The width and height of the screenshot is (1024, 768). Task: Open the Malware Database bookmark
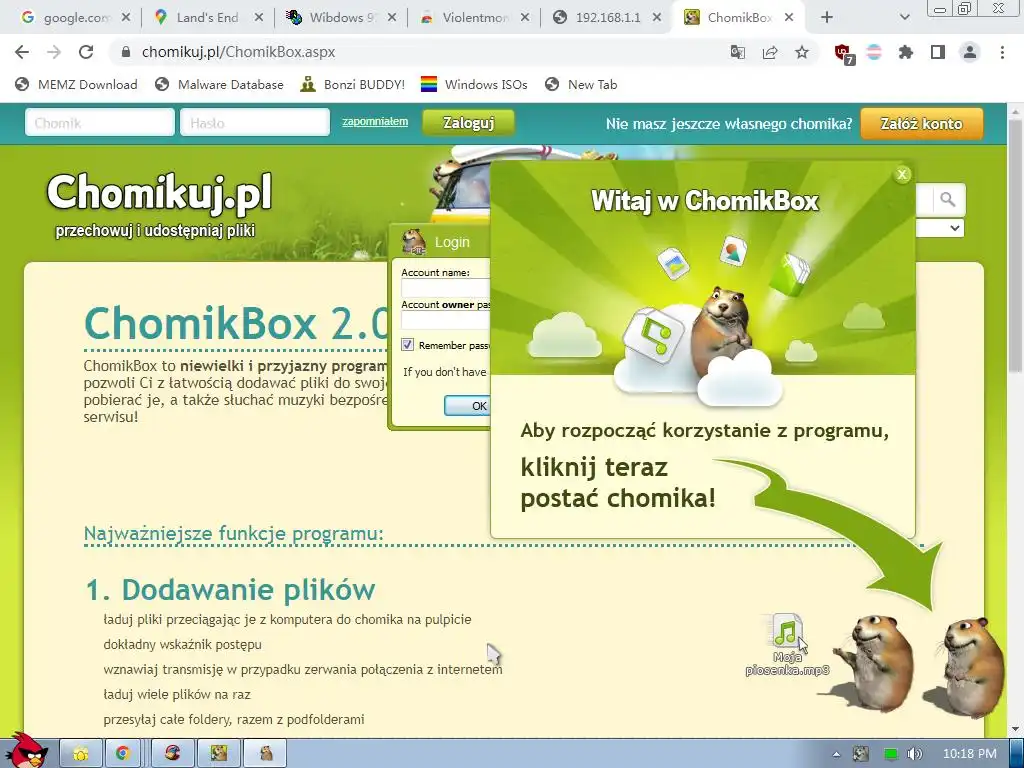[x=219, y=84]
